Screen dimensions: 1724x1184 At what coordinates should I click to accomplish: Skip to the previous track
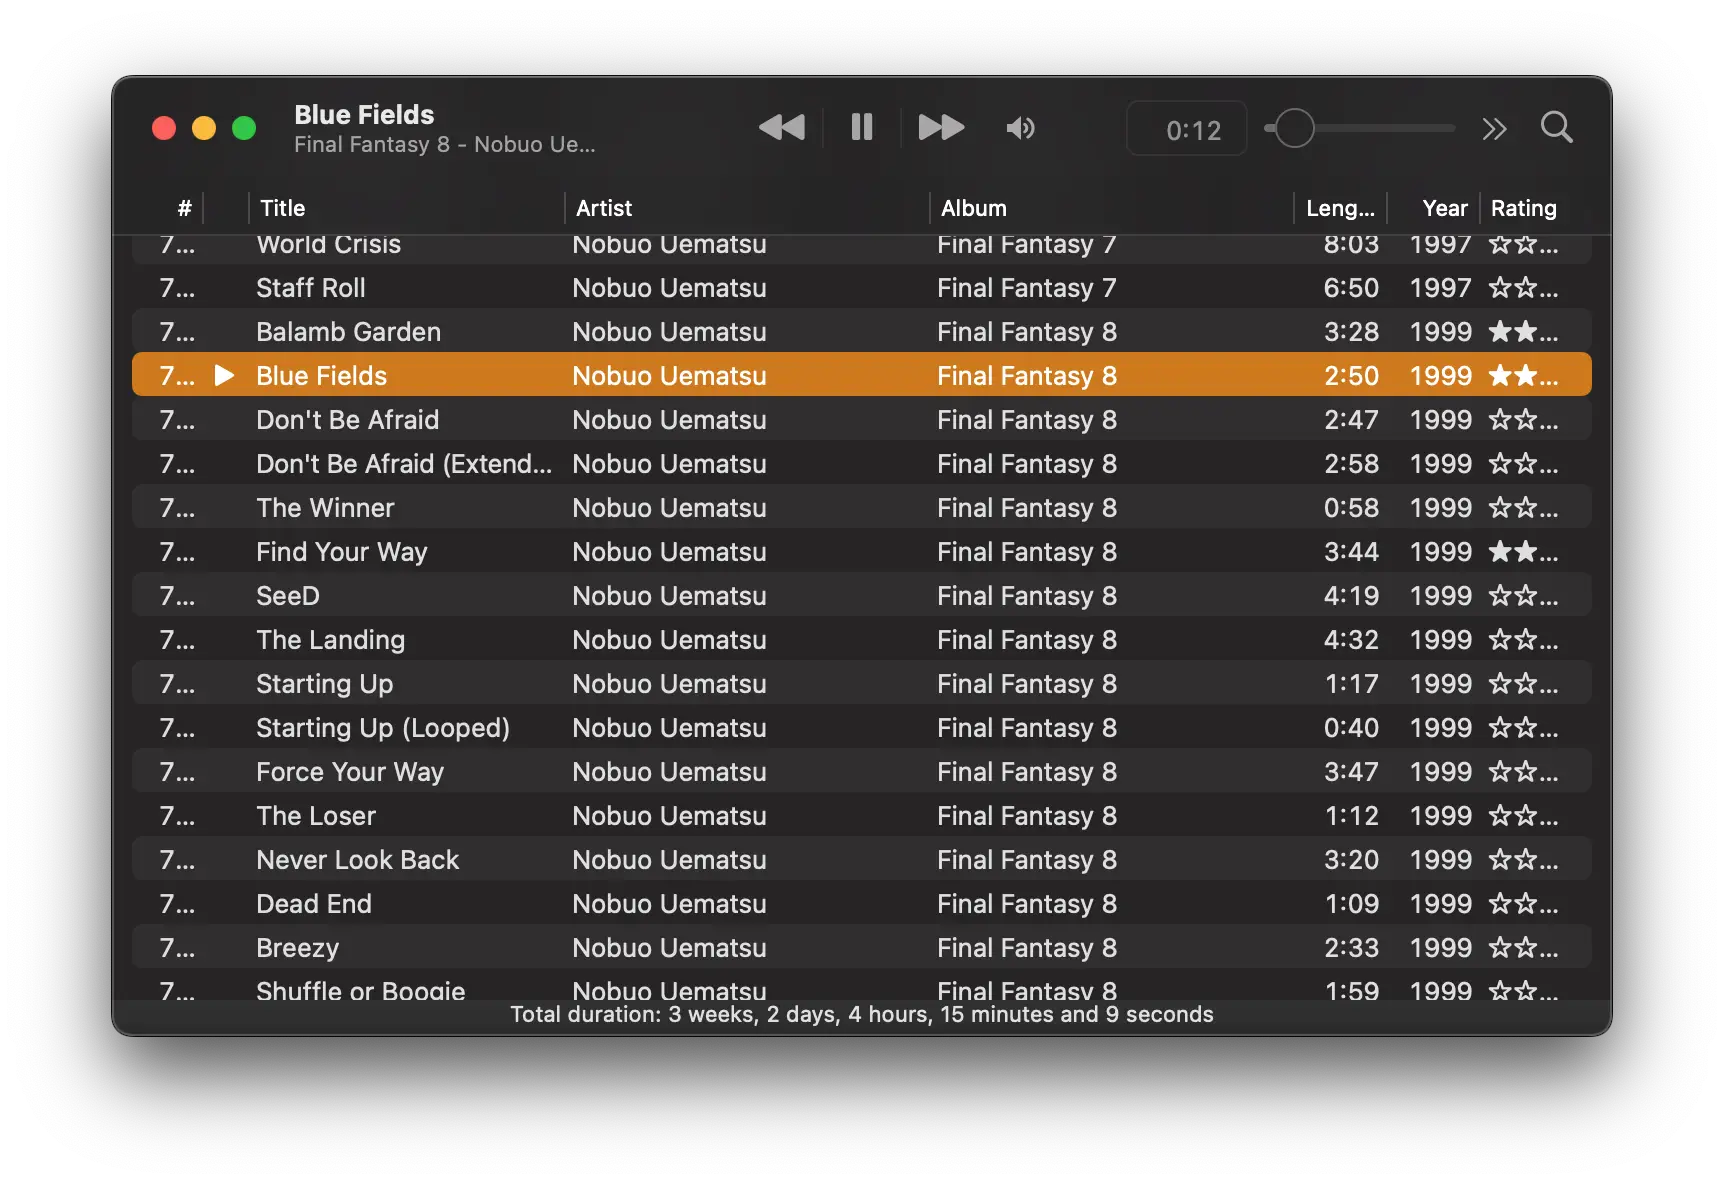click(x=782, y=128)
